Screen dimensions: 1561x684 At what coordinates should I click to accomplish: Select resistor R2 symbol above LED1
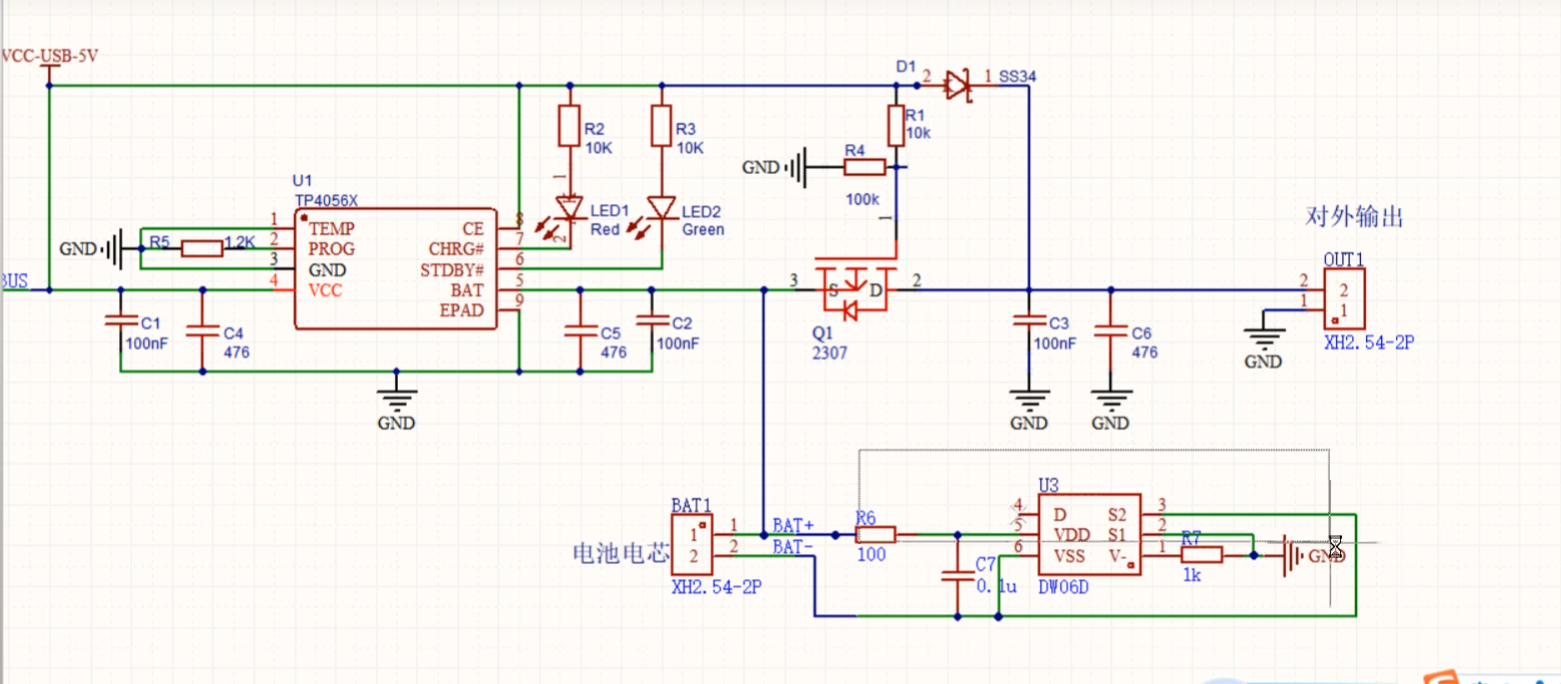coord(568,126)
